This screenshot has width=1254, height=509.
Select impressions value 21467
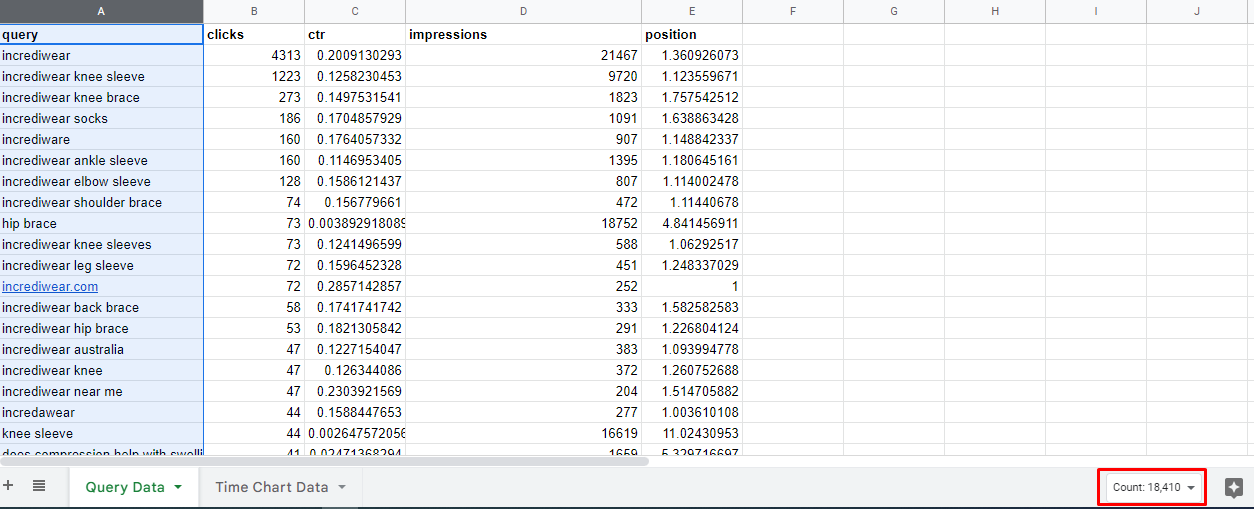[x=524, y=55]
